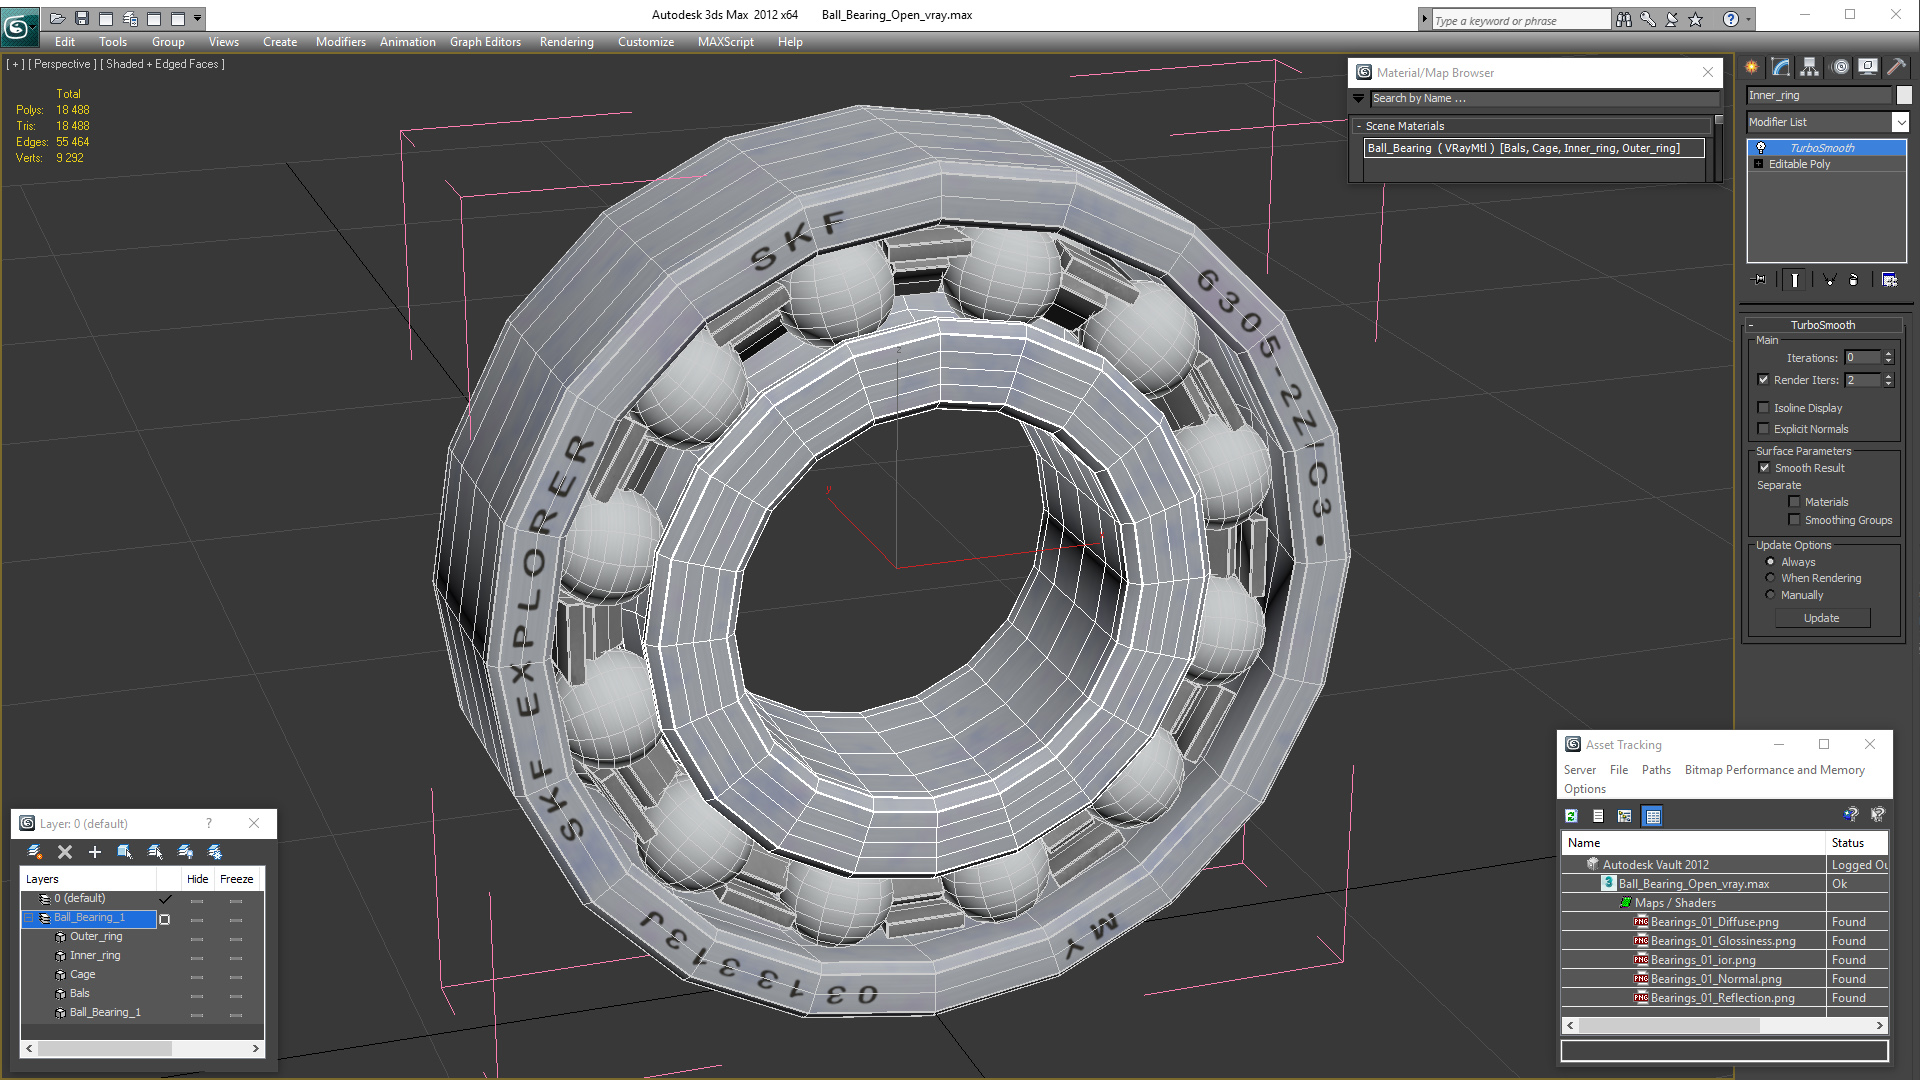Enable Isoline Display checkbox

tap(1764, 408)
